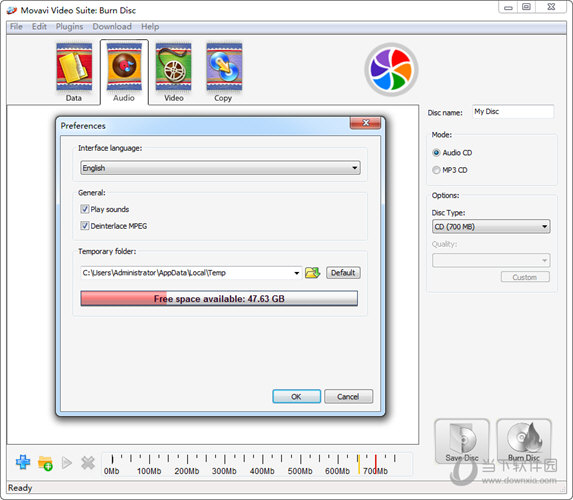
Task: Click the Save Disc button
Action: coord(462,442)
